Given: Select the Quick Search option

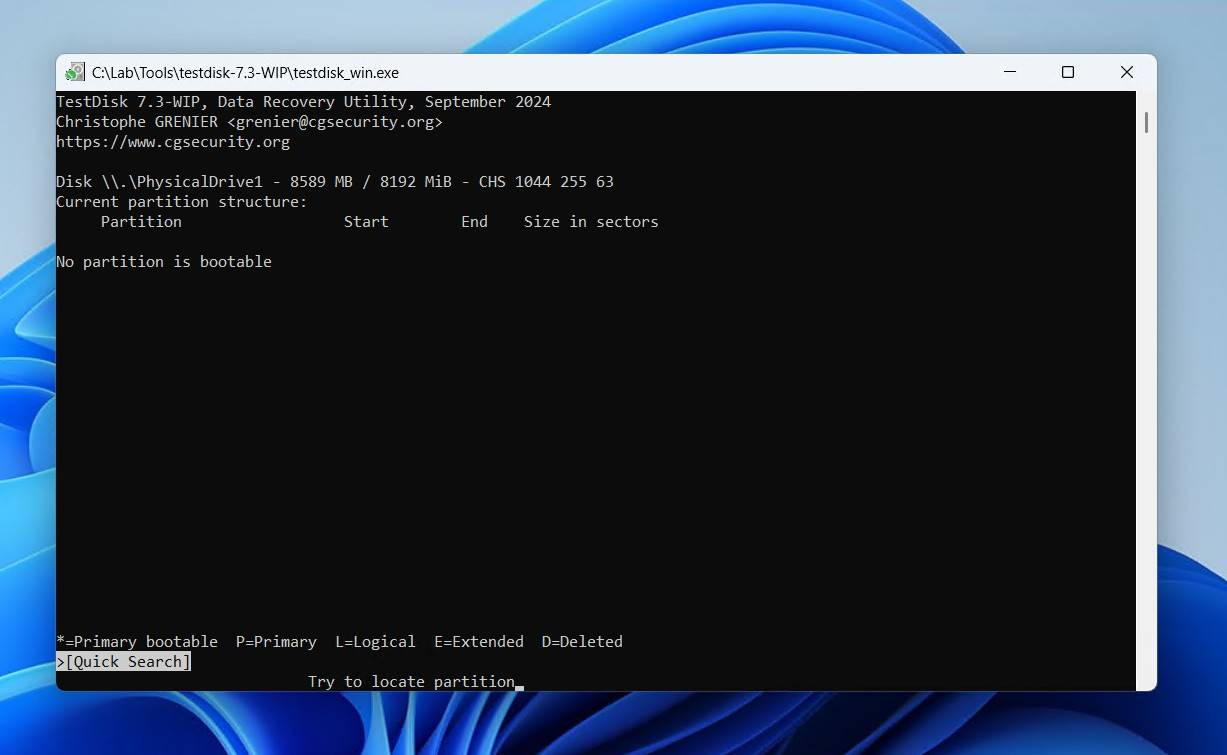Looking at the screenshot, I should (124, 662).
